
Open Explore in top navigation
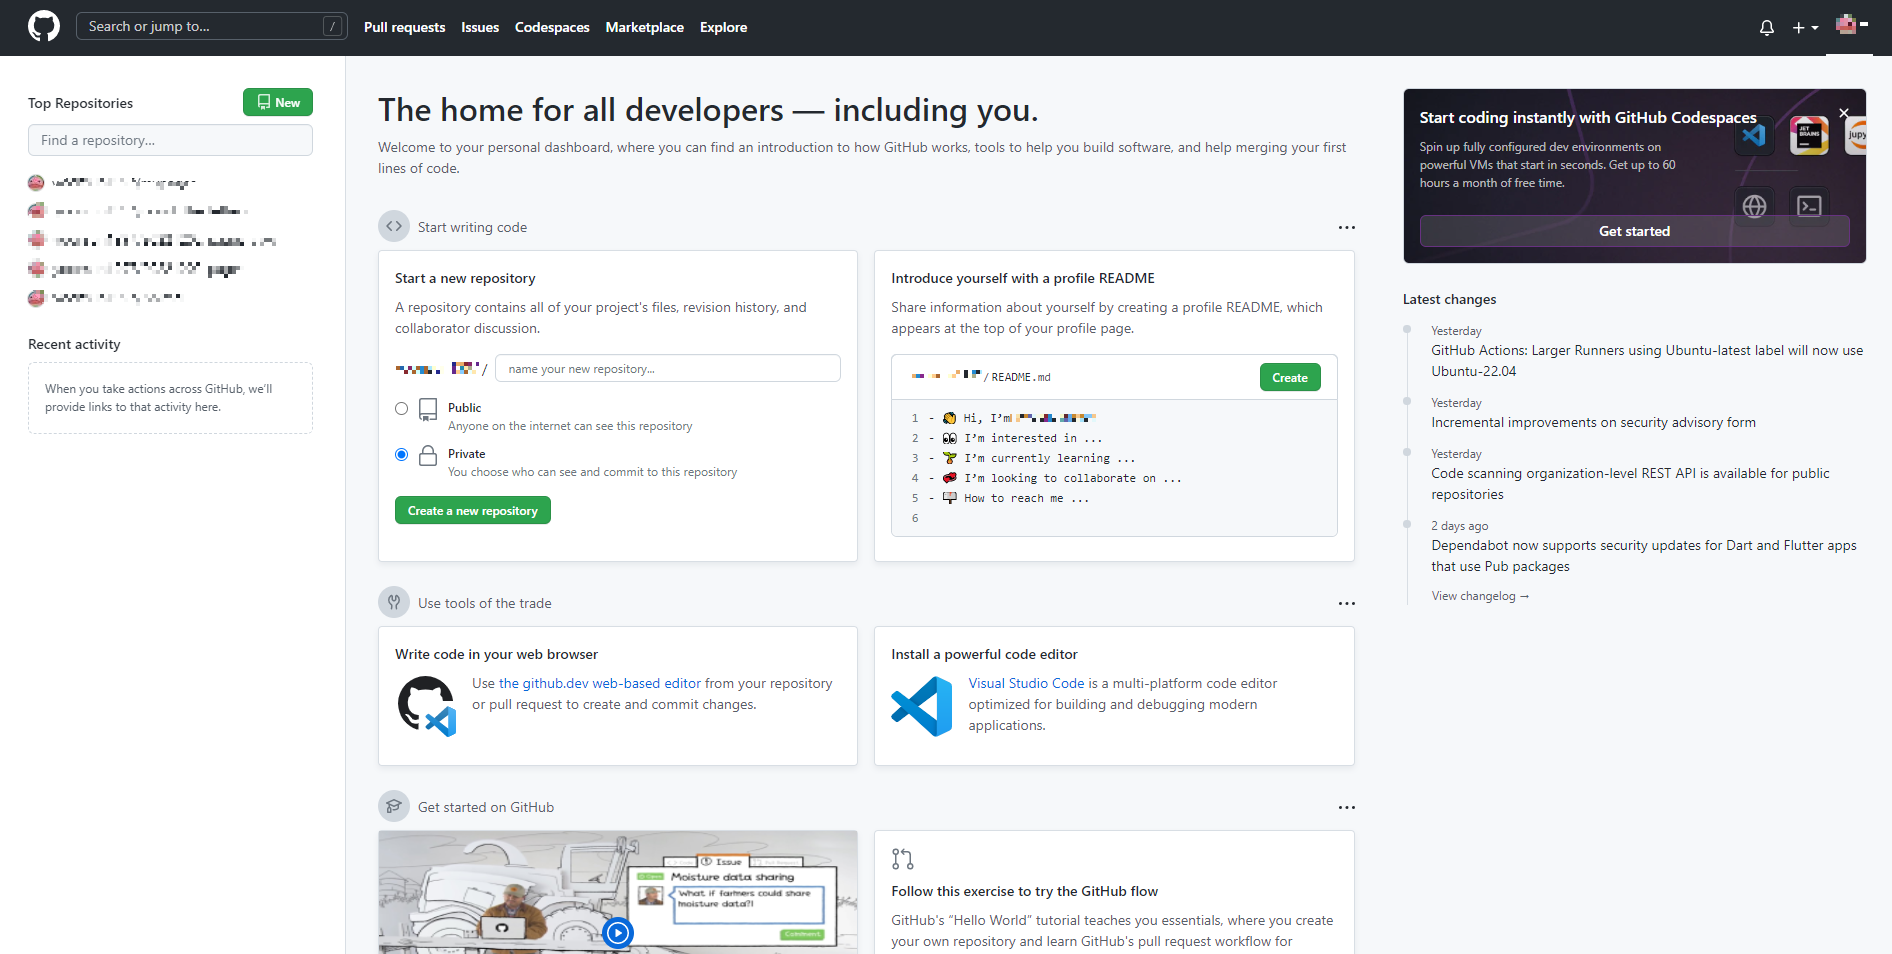pos(724,27)
